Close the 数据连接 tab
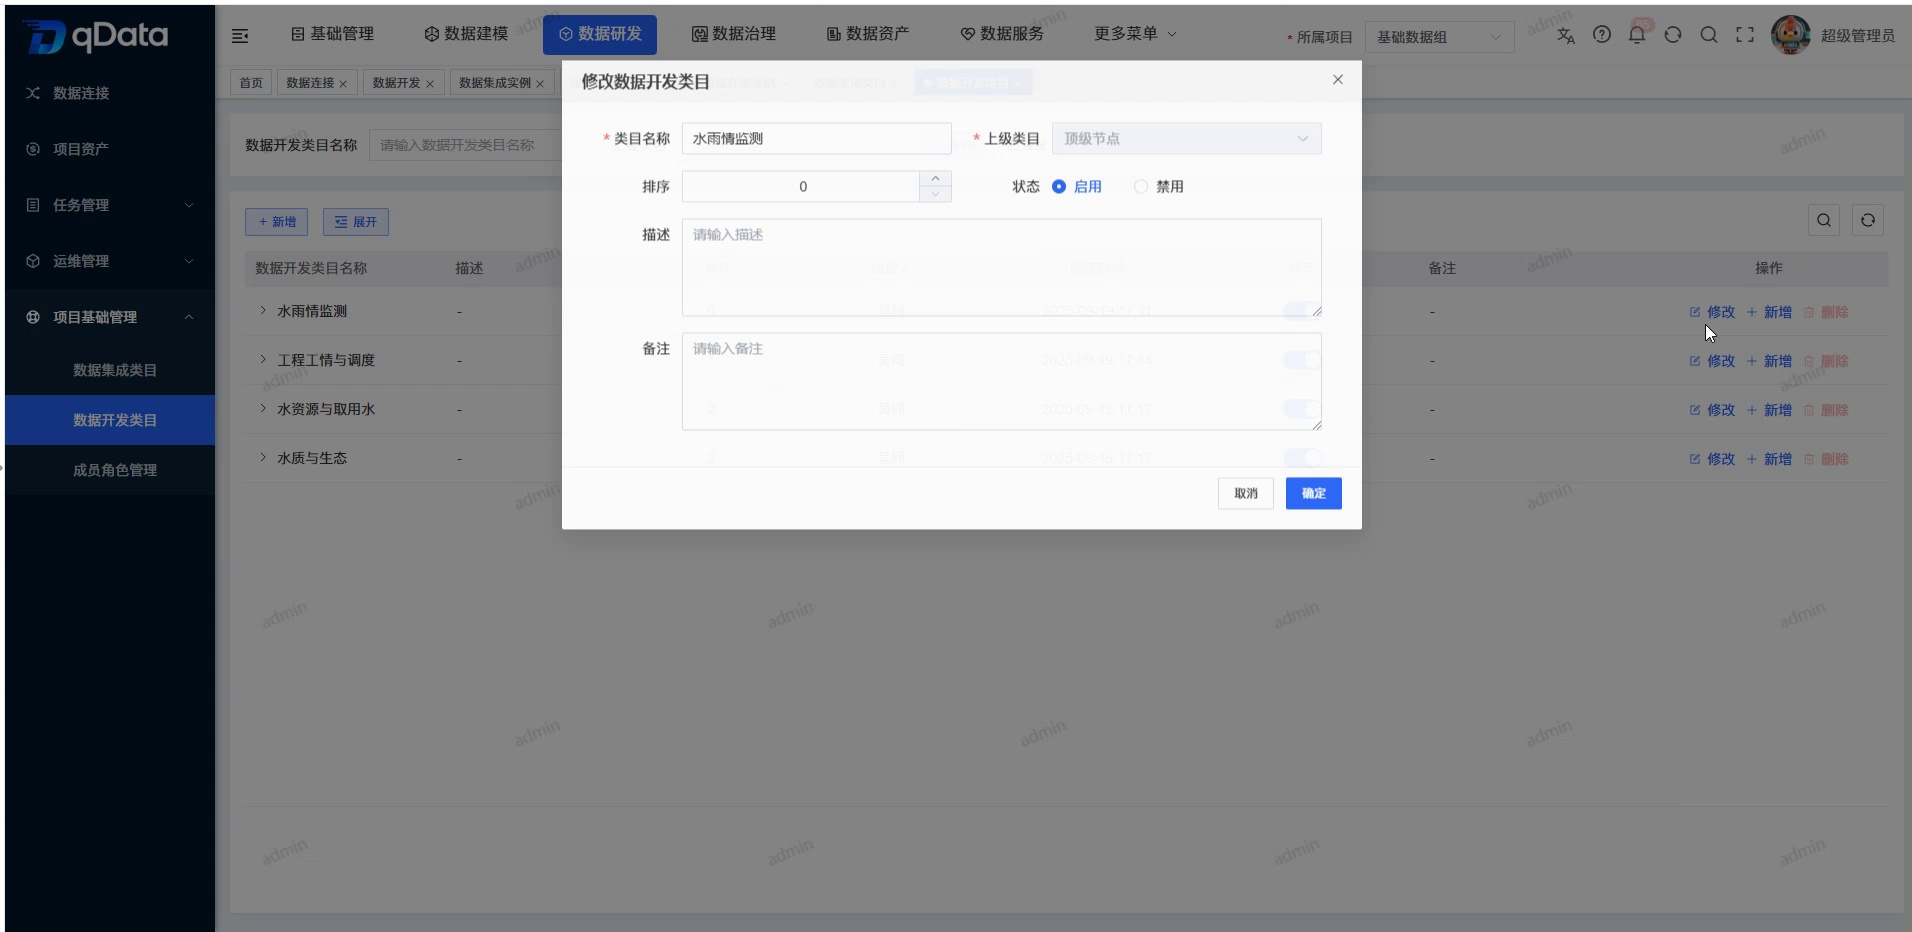1912x932 pixels. pyautogui.click(x=343, y=84)
